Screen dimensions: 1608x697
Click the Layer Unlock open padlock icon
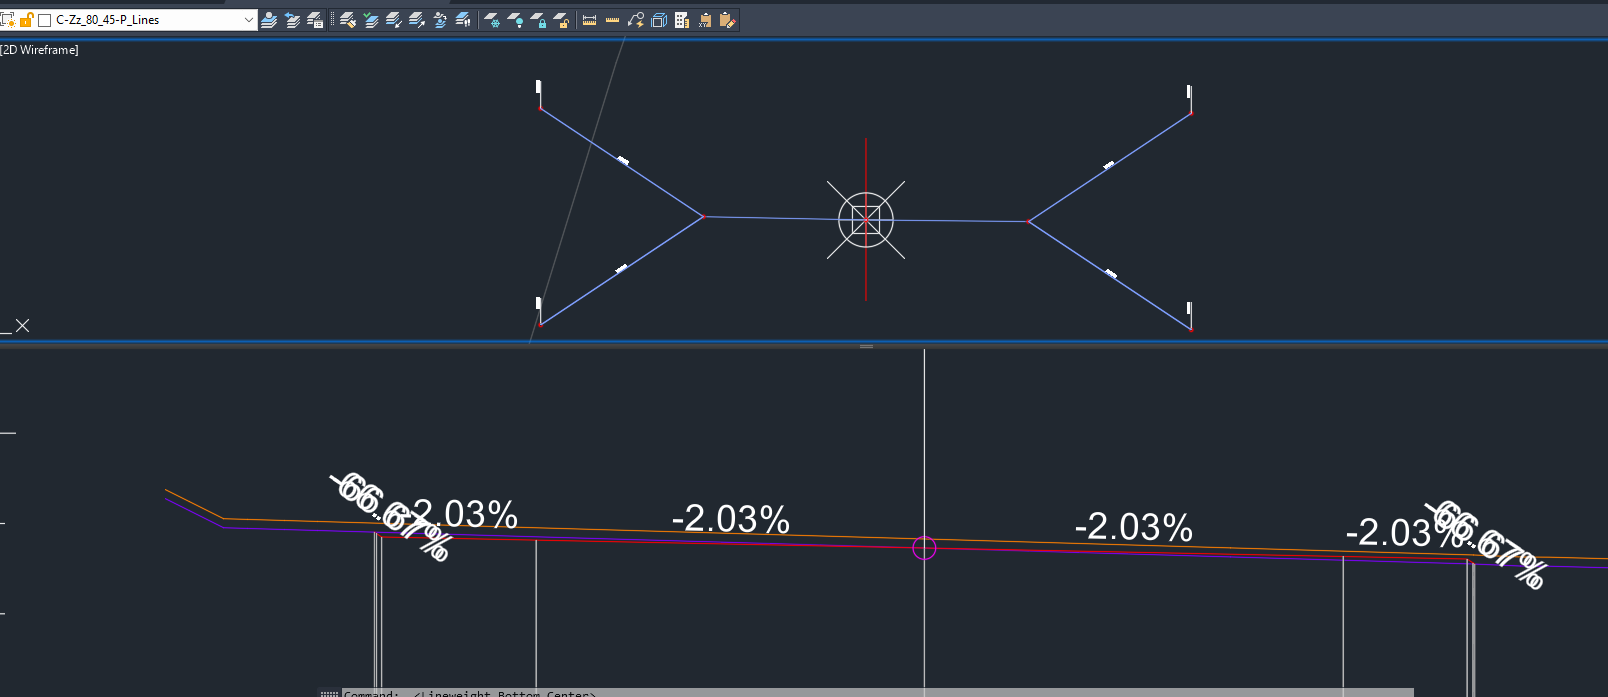(x=562, y=20)
